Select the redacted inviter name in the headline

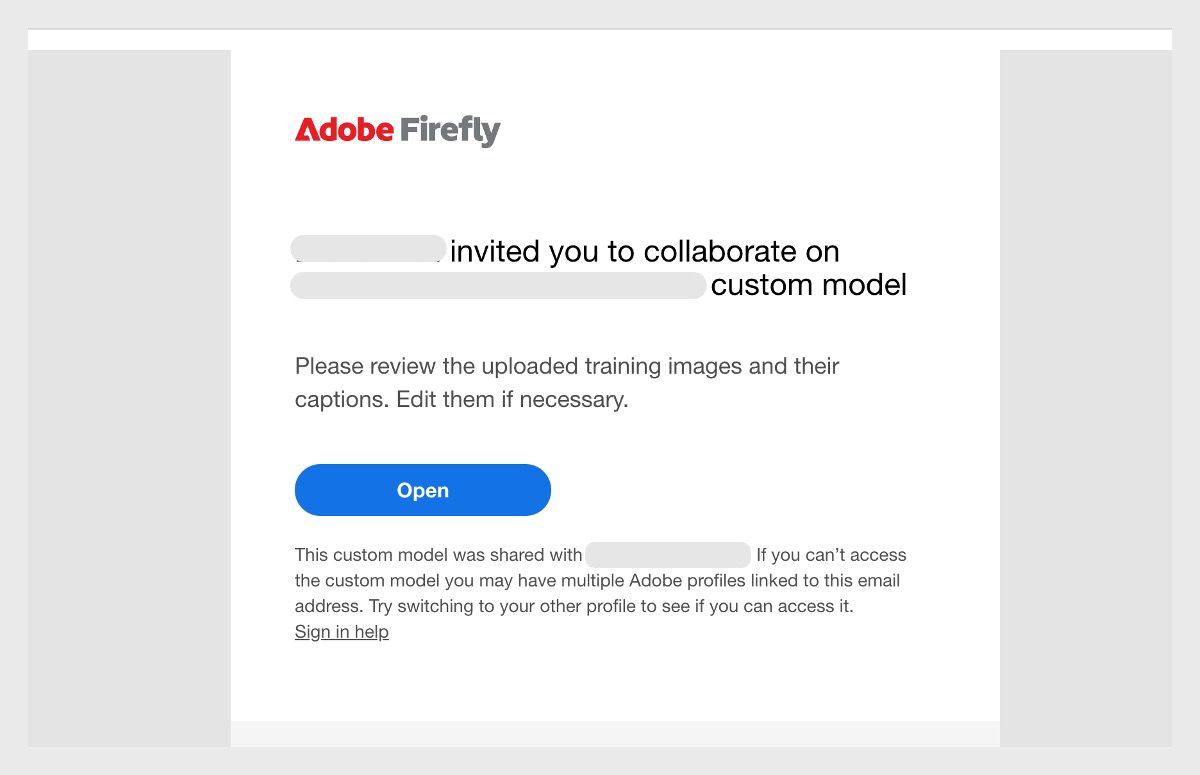click(368, 249)
